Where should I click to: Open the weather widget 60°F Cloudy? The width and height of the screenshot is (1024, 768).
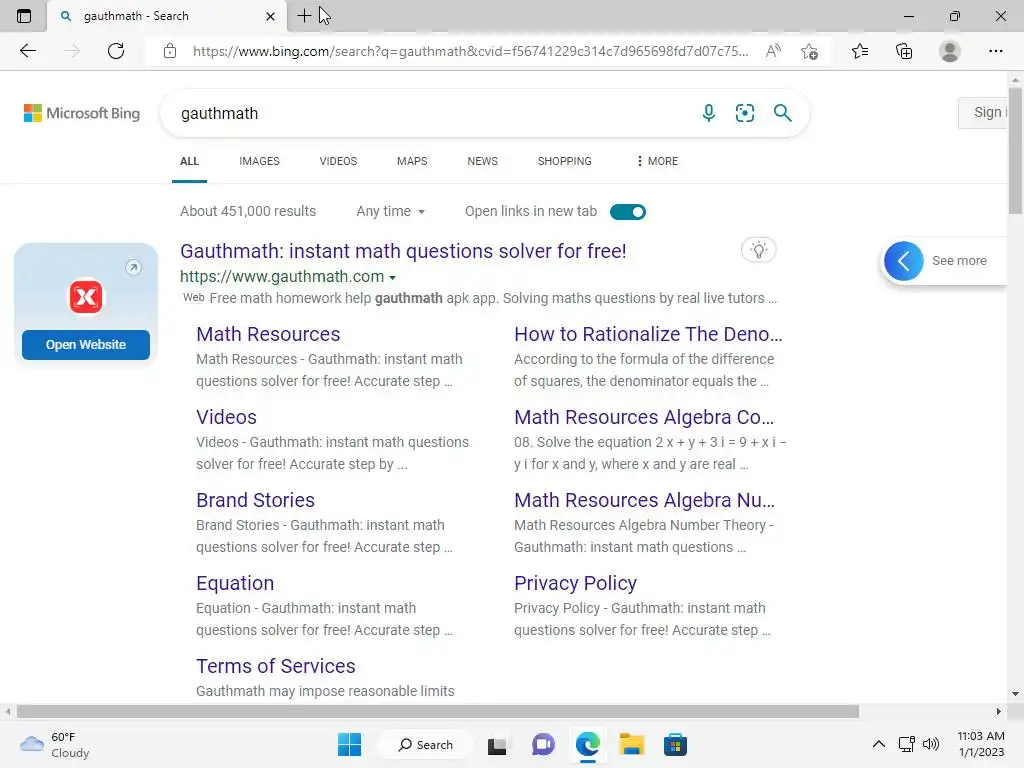[x=55, y=744]
